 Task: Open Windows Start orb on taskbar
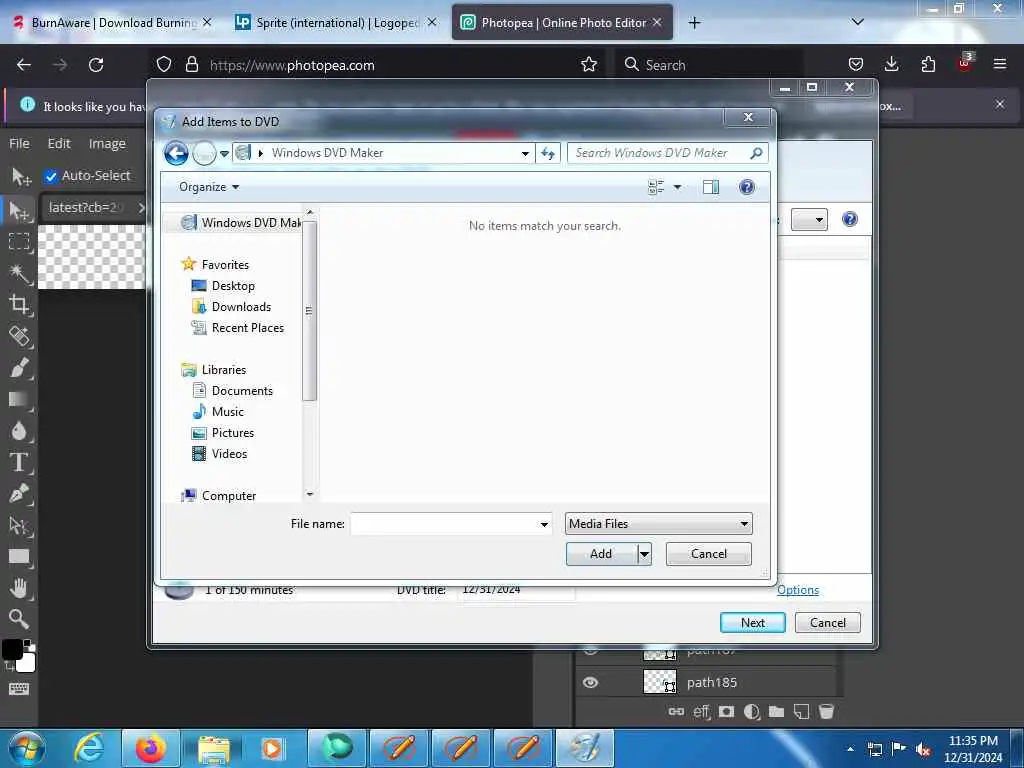click(27, 748)
